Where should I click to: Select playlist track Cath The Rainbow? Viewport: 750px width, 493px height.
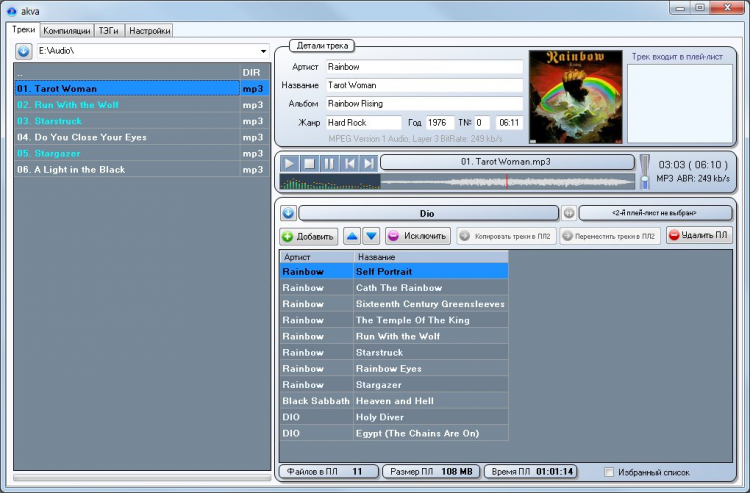[x=394, y=288]
